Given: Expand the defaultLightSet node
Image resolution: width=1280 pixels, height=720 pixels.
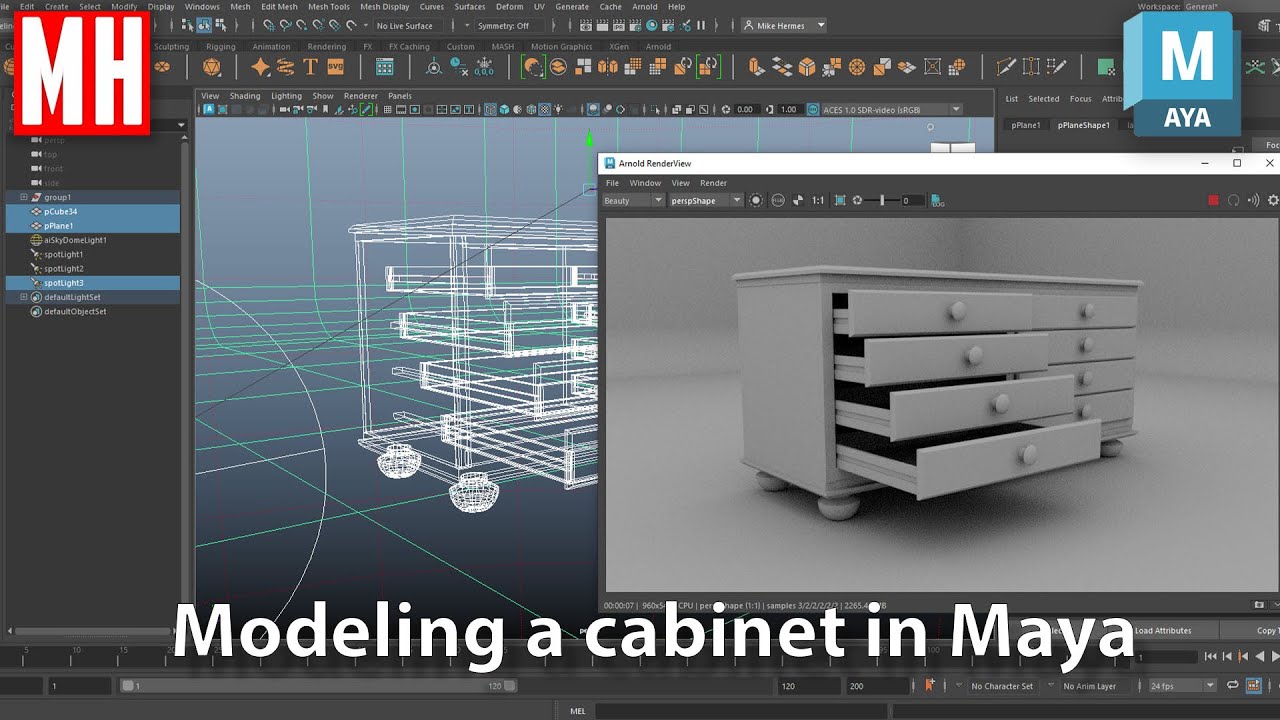Looking at the screenshot, I should [24, 297].
